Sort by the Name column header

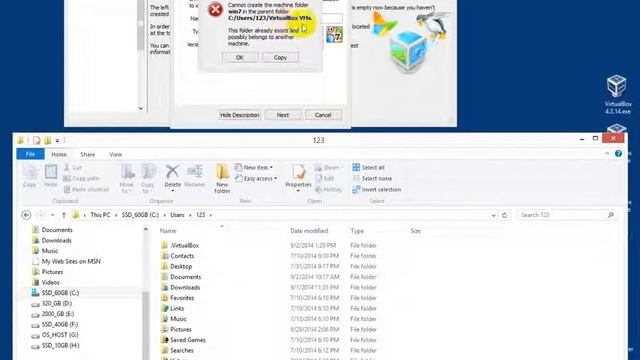pos(168,231)
